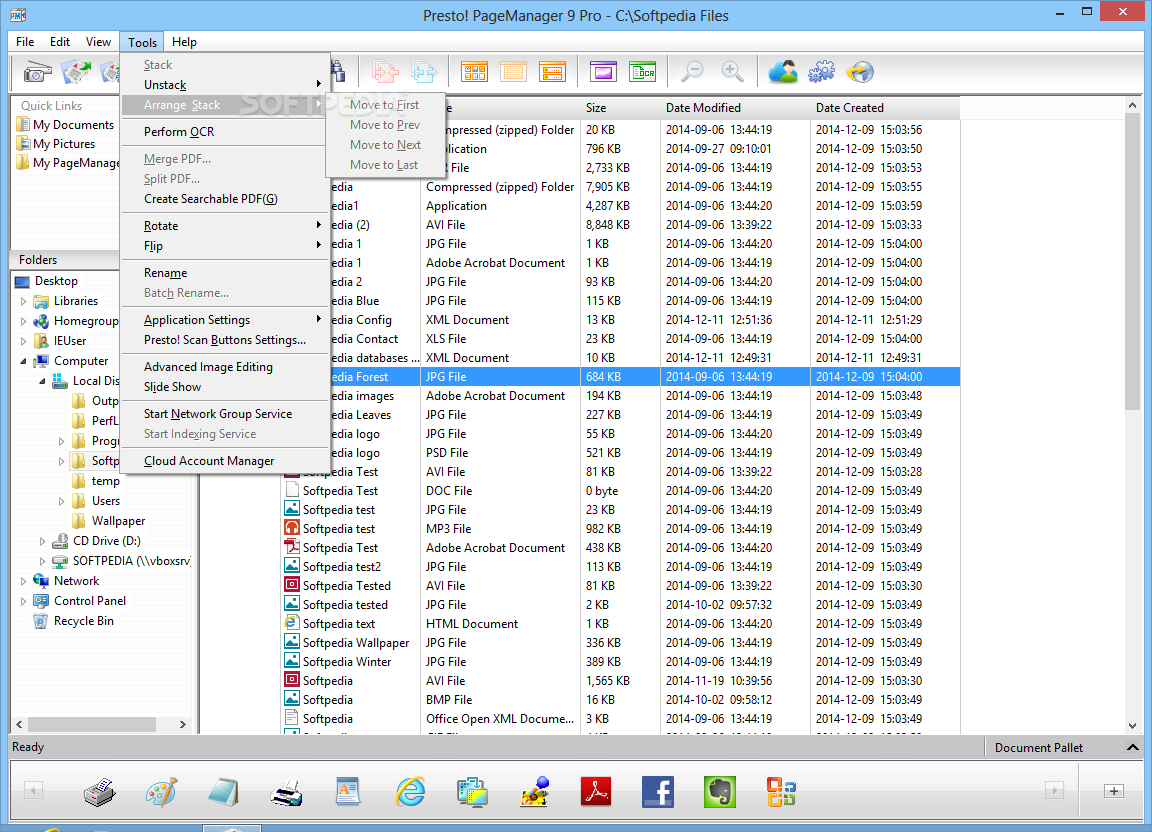
Task: Open the Edit menu
Action: [60, 42]
